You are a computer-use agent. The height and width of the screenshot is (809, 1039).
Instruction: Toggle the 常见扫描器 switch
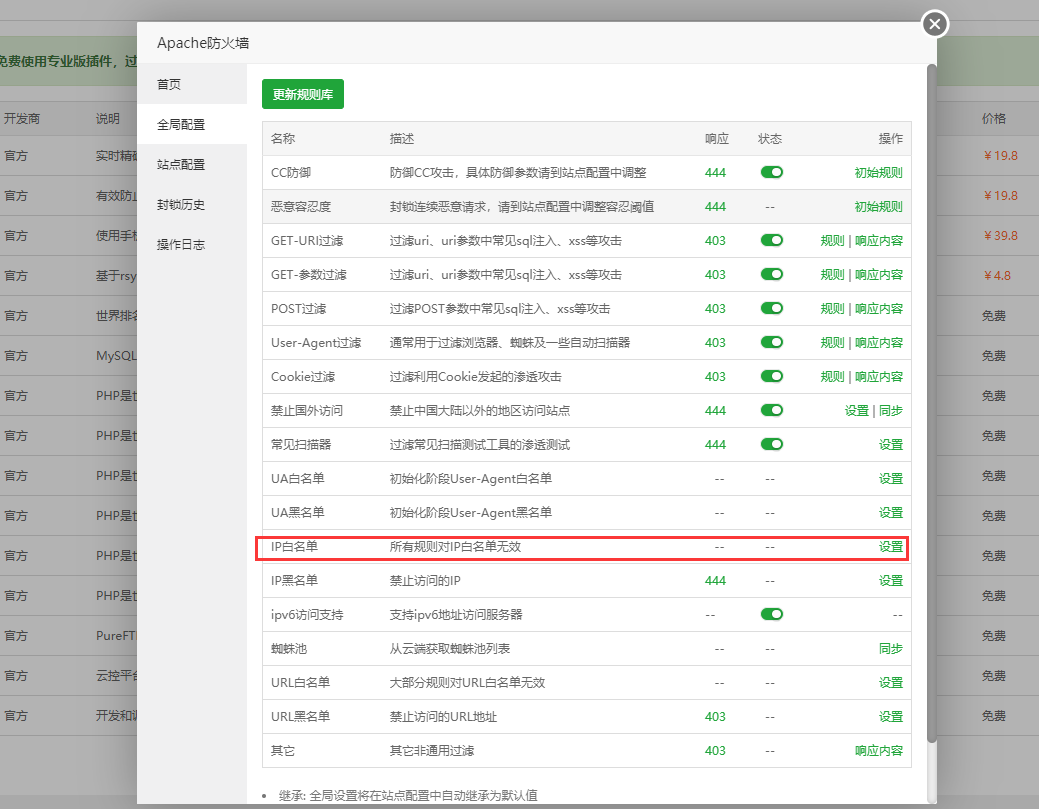(x=772, y=444)
